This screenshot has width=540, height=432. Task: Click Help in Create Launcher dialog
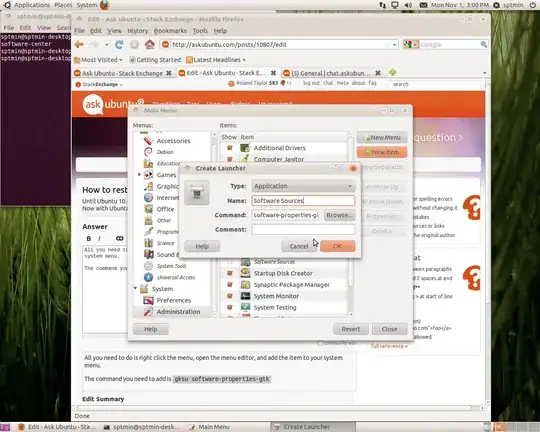click(202, 246)
